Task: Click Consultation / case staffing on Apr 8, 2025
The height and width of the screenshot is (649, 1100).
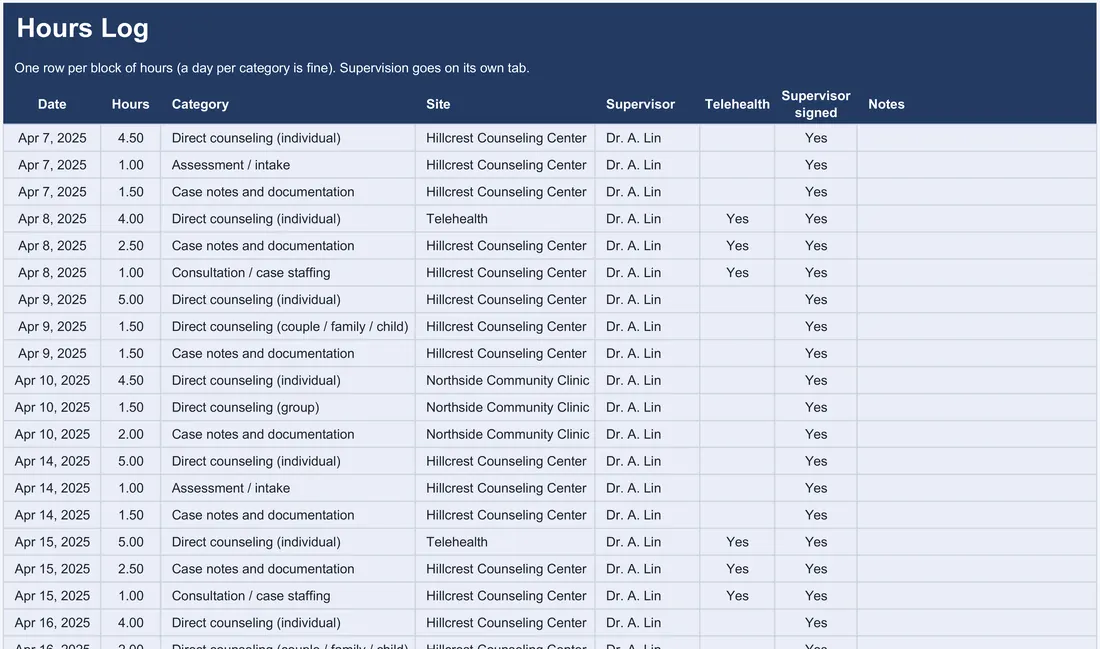Action: click(x=288, y=272)
